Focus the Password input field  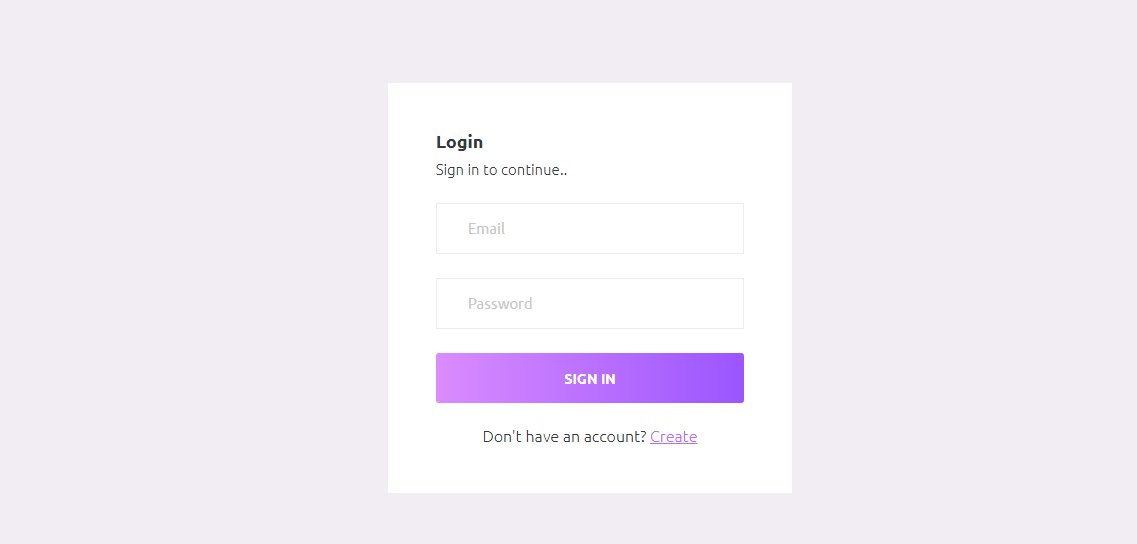tap(589, 303)
